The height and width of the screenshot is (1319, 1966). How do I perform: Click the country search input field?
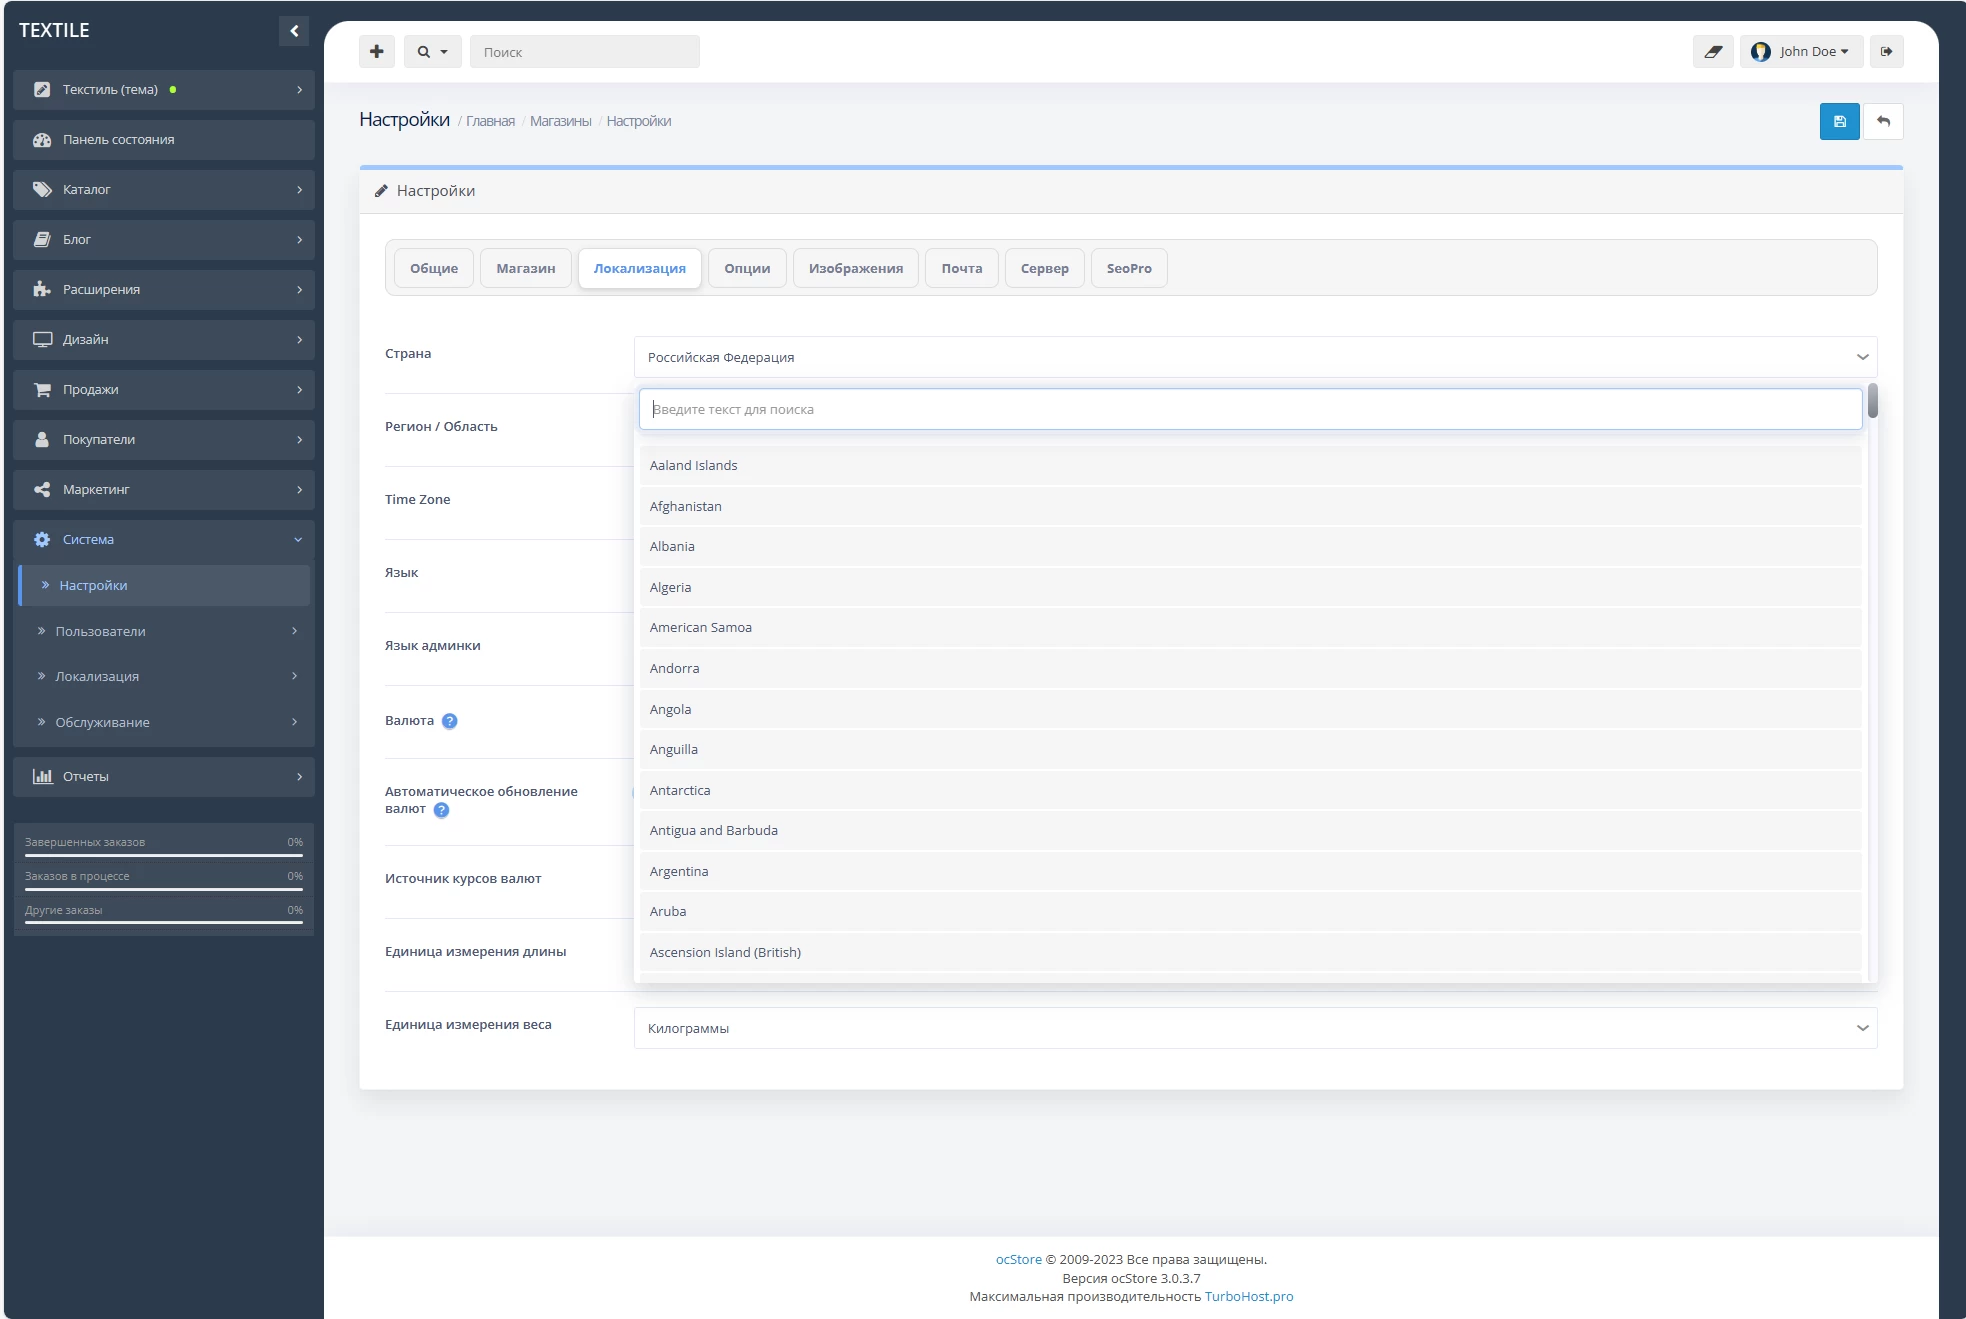click(x=1250, y=409)
